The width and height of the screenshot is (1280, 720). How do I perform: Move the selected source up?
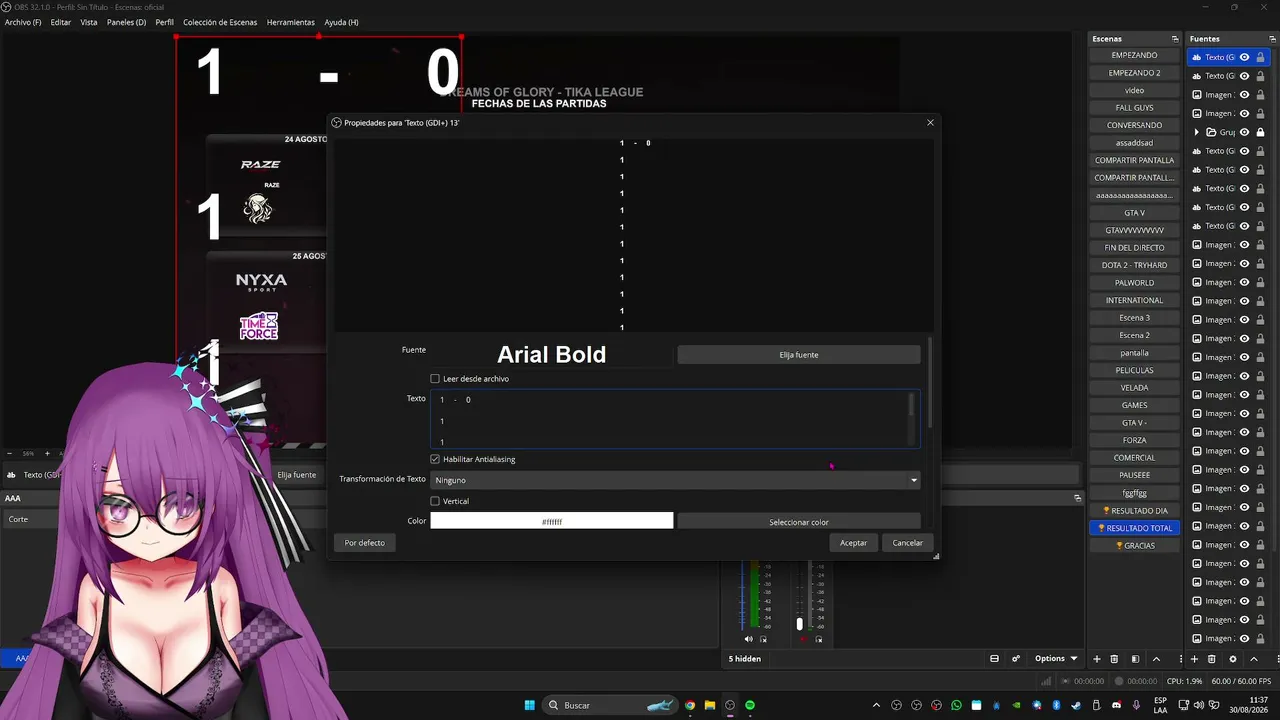(x=1254, y=659)
